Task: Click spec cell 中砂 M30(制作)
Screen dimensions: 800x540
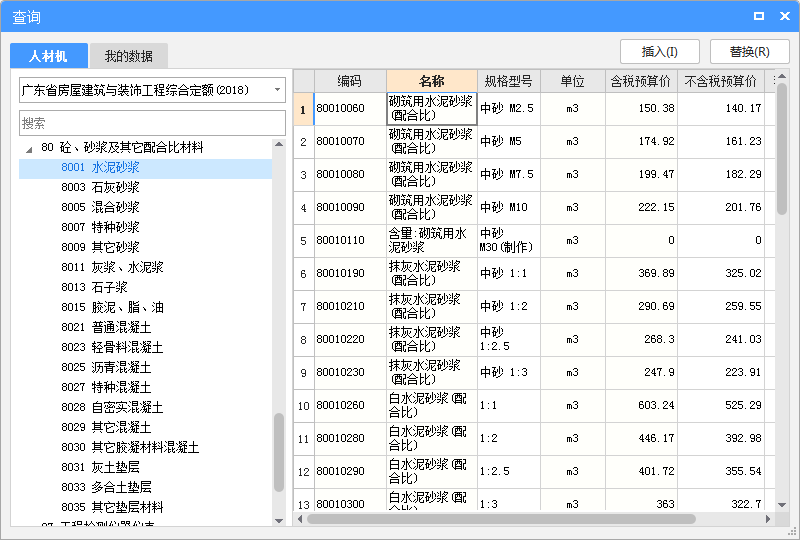Action: pyautogui.click(x=509, y=240)
